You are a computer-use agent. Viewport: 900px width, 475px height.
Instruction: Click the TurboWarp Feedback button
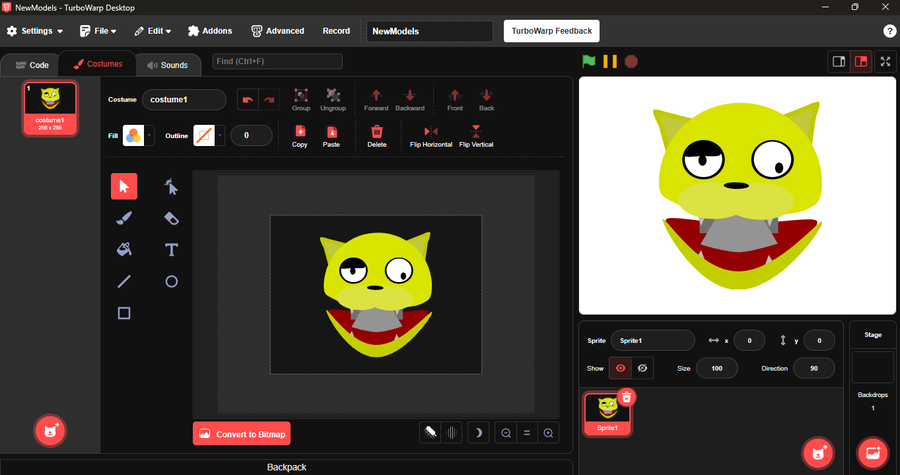tap(552, 31)
